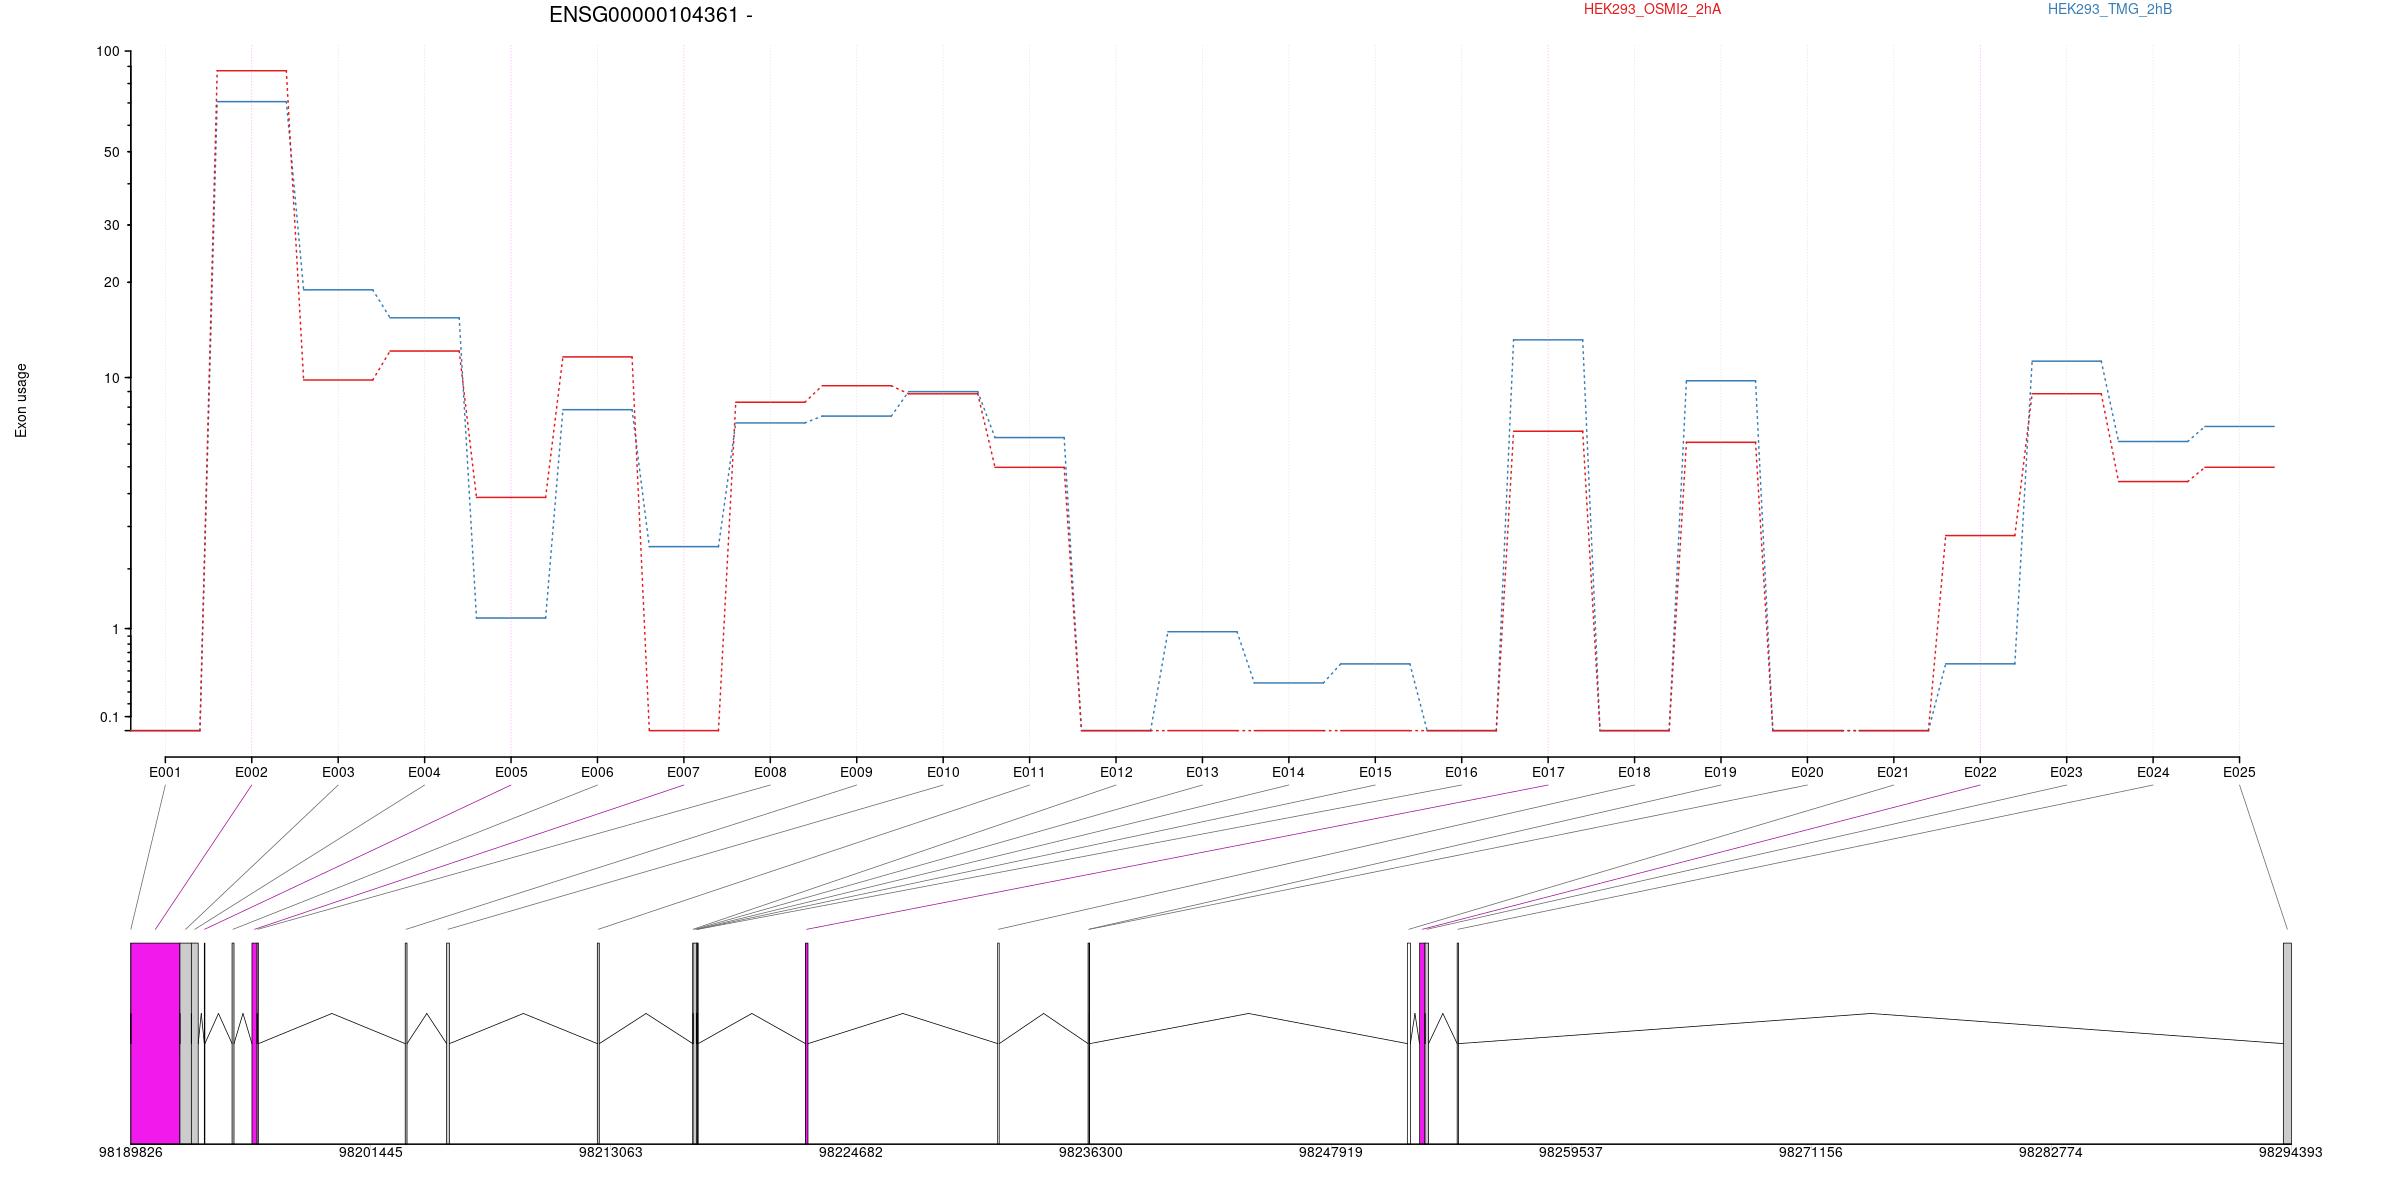Click genomic coordinate 98213063
The width and height of the screenshot is (2400, 1200).
(x=611, y=1152)
